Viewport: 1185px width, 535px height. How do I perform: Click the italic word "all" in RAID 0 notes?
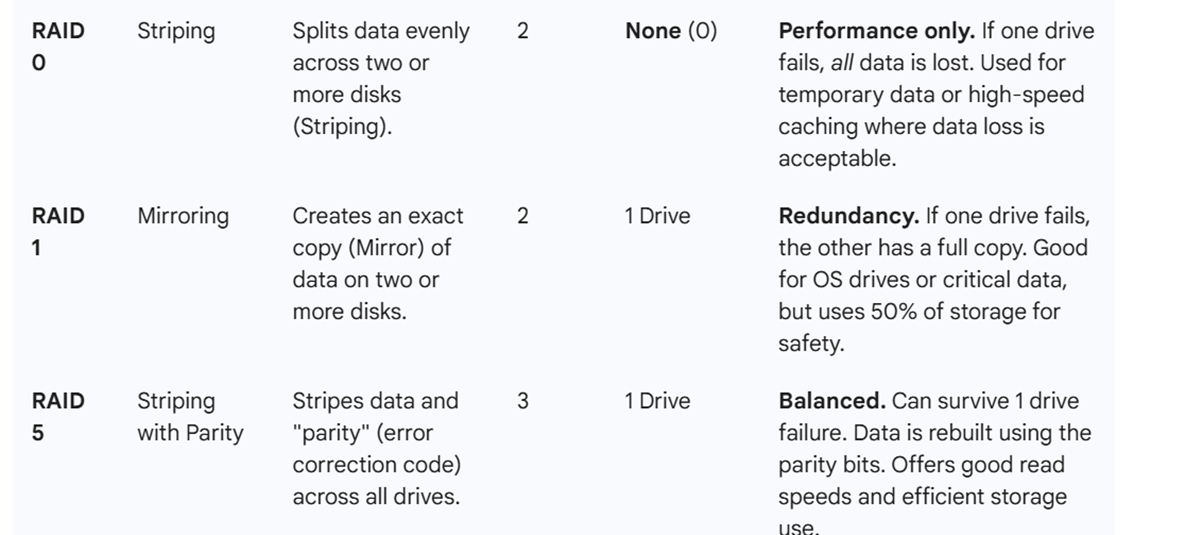tap(842, 63)
